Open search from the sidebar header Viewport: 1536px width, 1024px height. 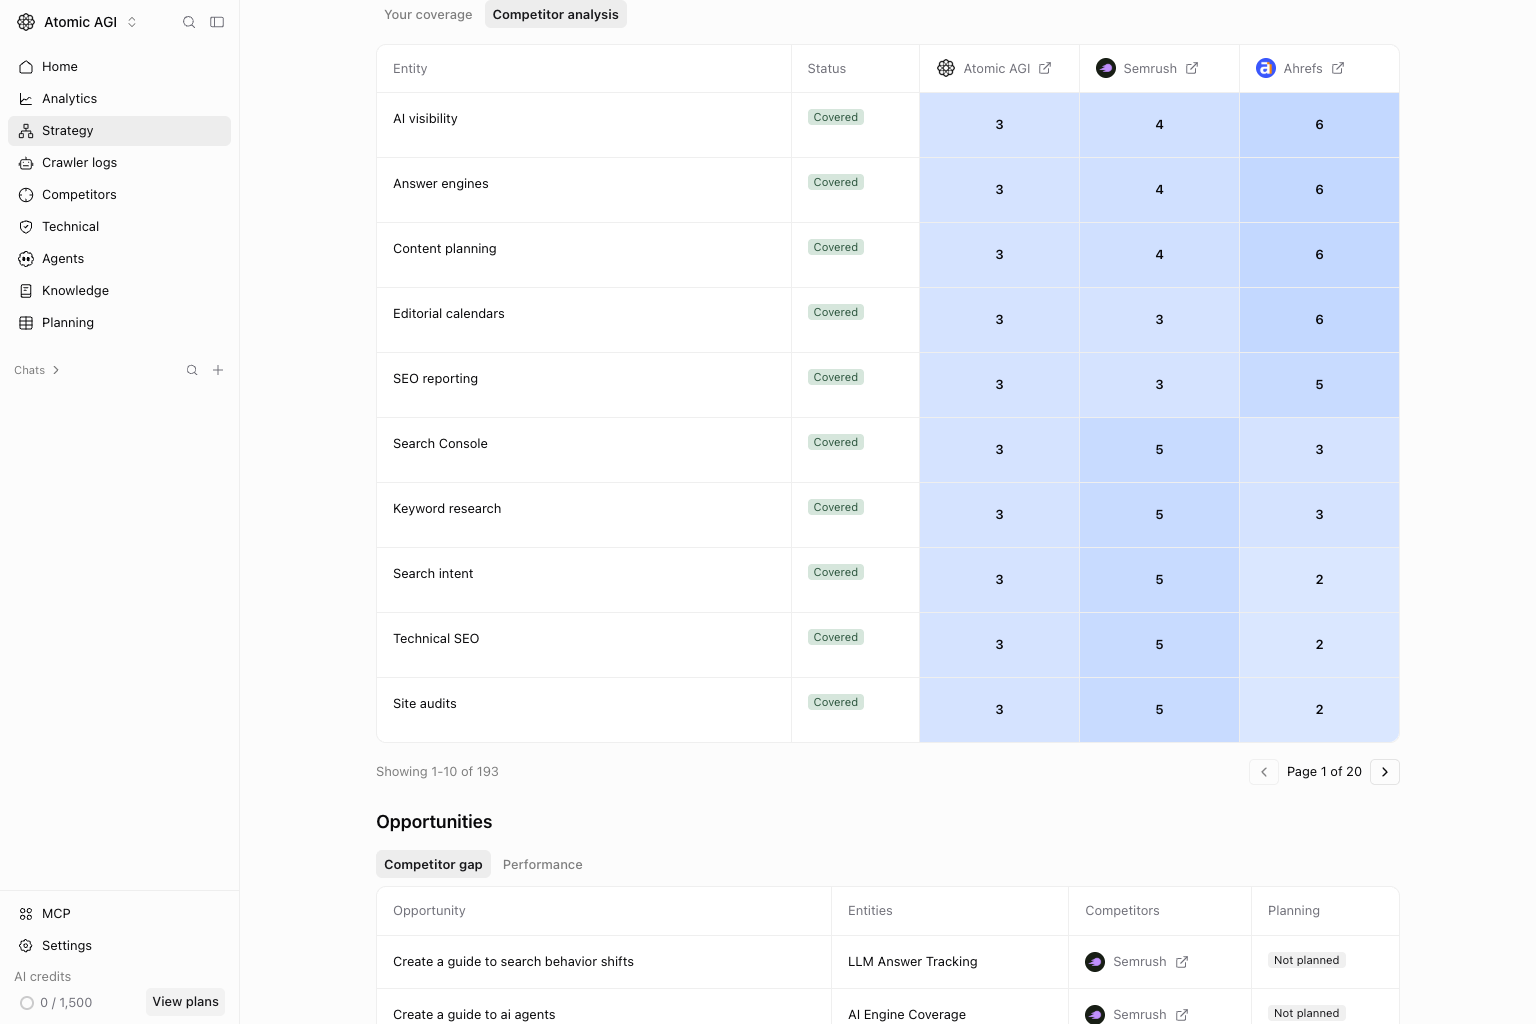coord(189,22)
